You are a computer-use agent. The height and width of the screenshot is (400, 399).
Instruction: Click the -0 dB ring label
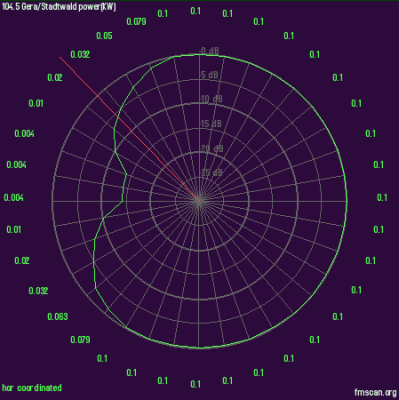[209, 51]
